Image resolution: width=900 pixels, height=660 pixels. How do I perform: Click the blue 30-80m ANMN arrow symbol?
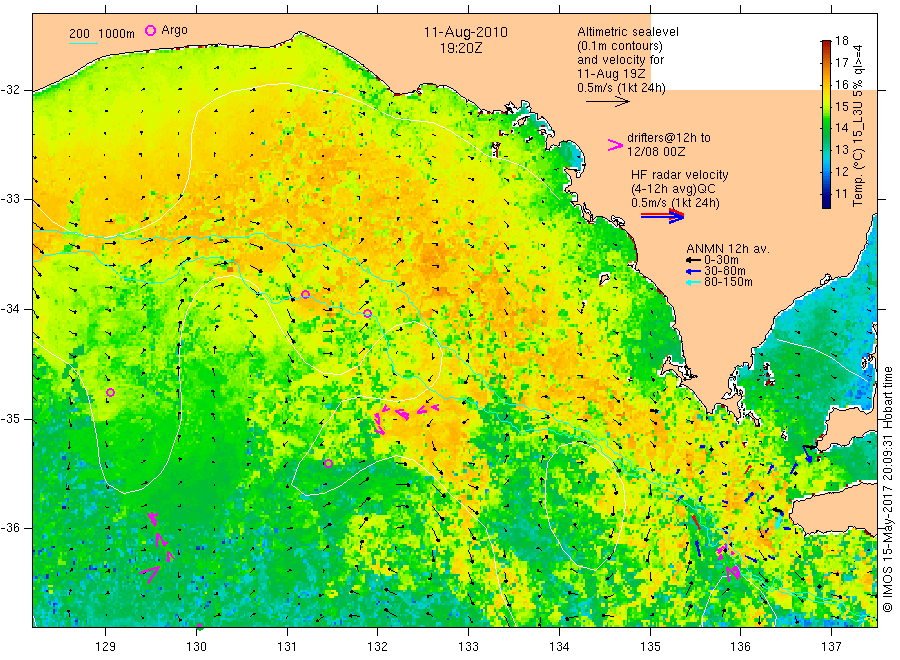point(693,271)
